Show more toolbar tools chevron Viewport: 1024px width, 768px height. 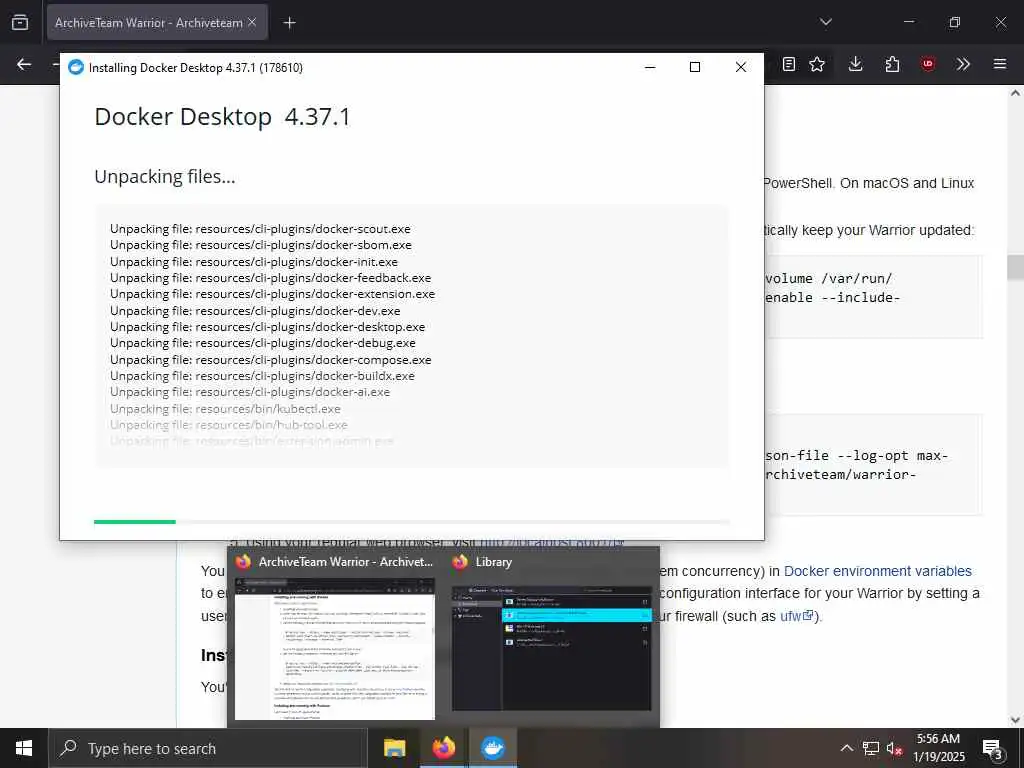click(963, 64)
